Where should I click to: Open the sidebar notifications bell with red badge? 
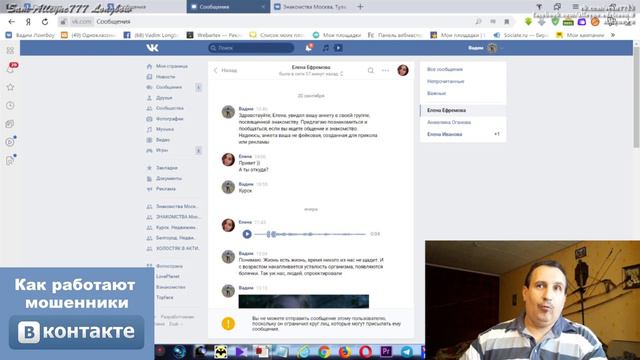tap(10, 69)
